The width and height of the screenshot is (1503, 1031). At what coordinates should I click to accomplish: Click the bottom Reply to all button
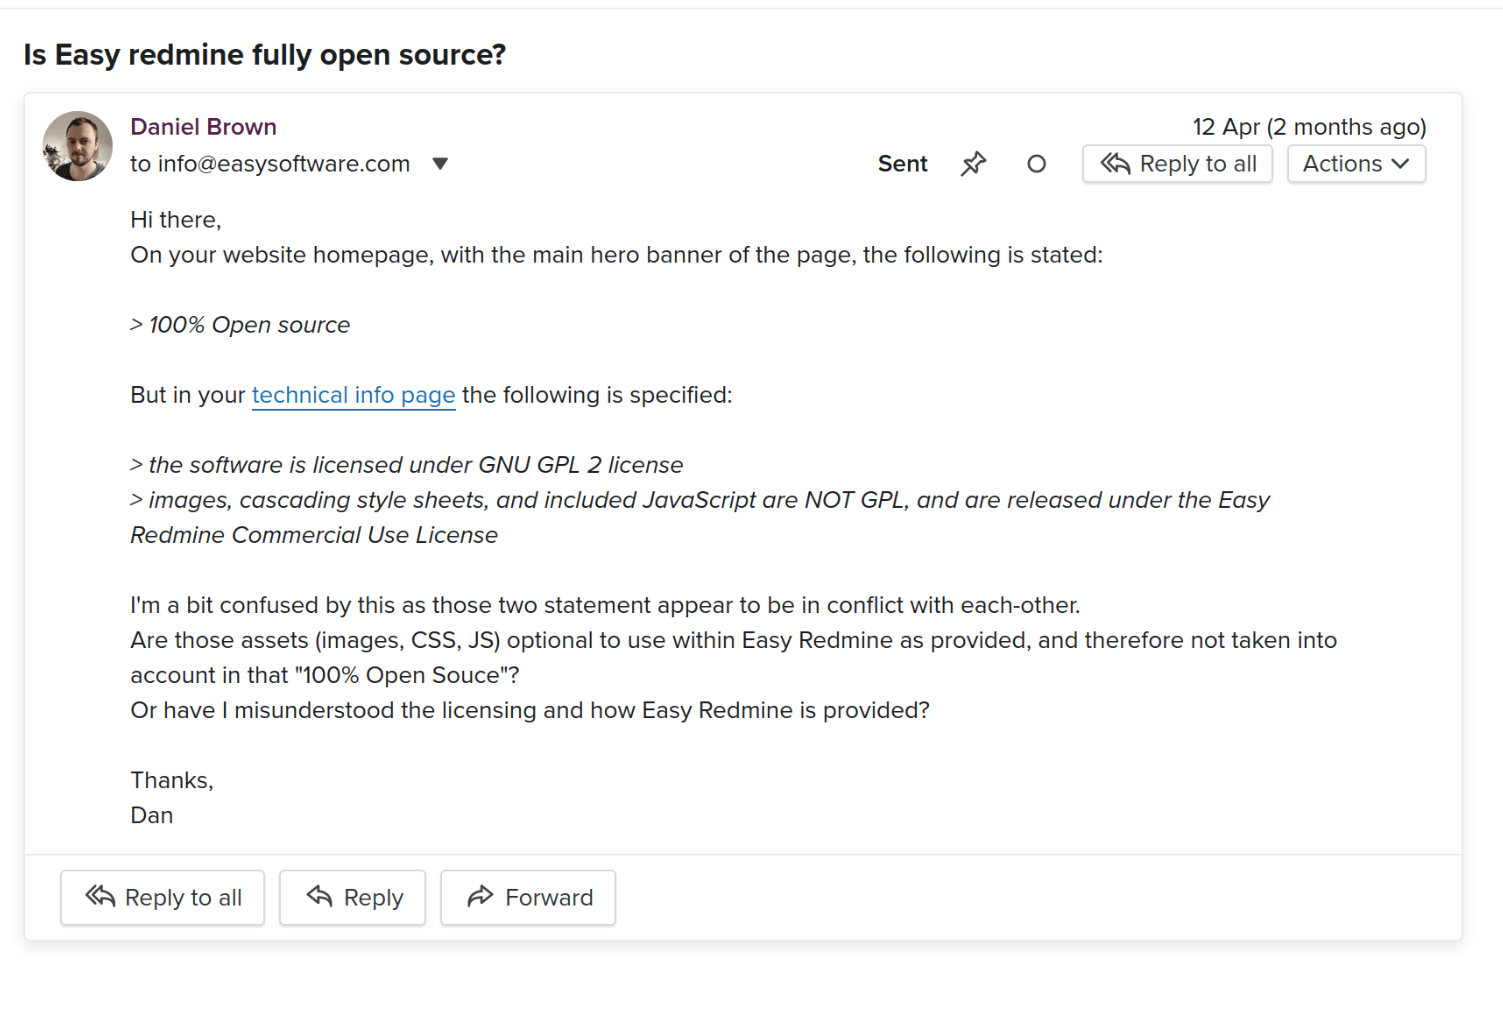point(162,897)
